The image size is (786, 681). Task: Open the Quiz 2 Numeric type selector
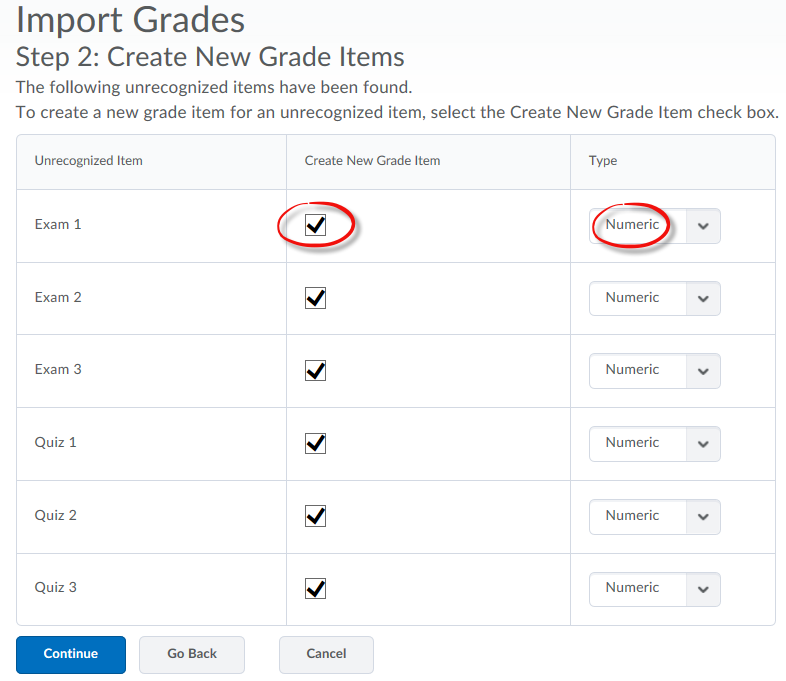[655, 517]
